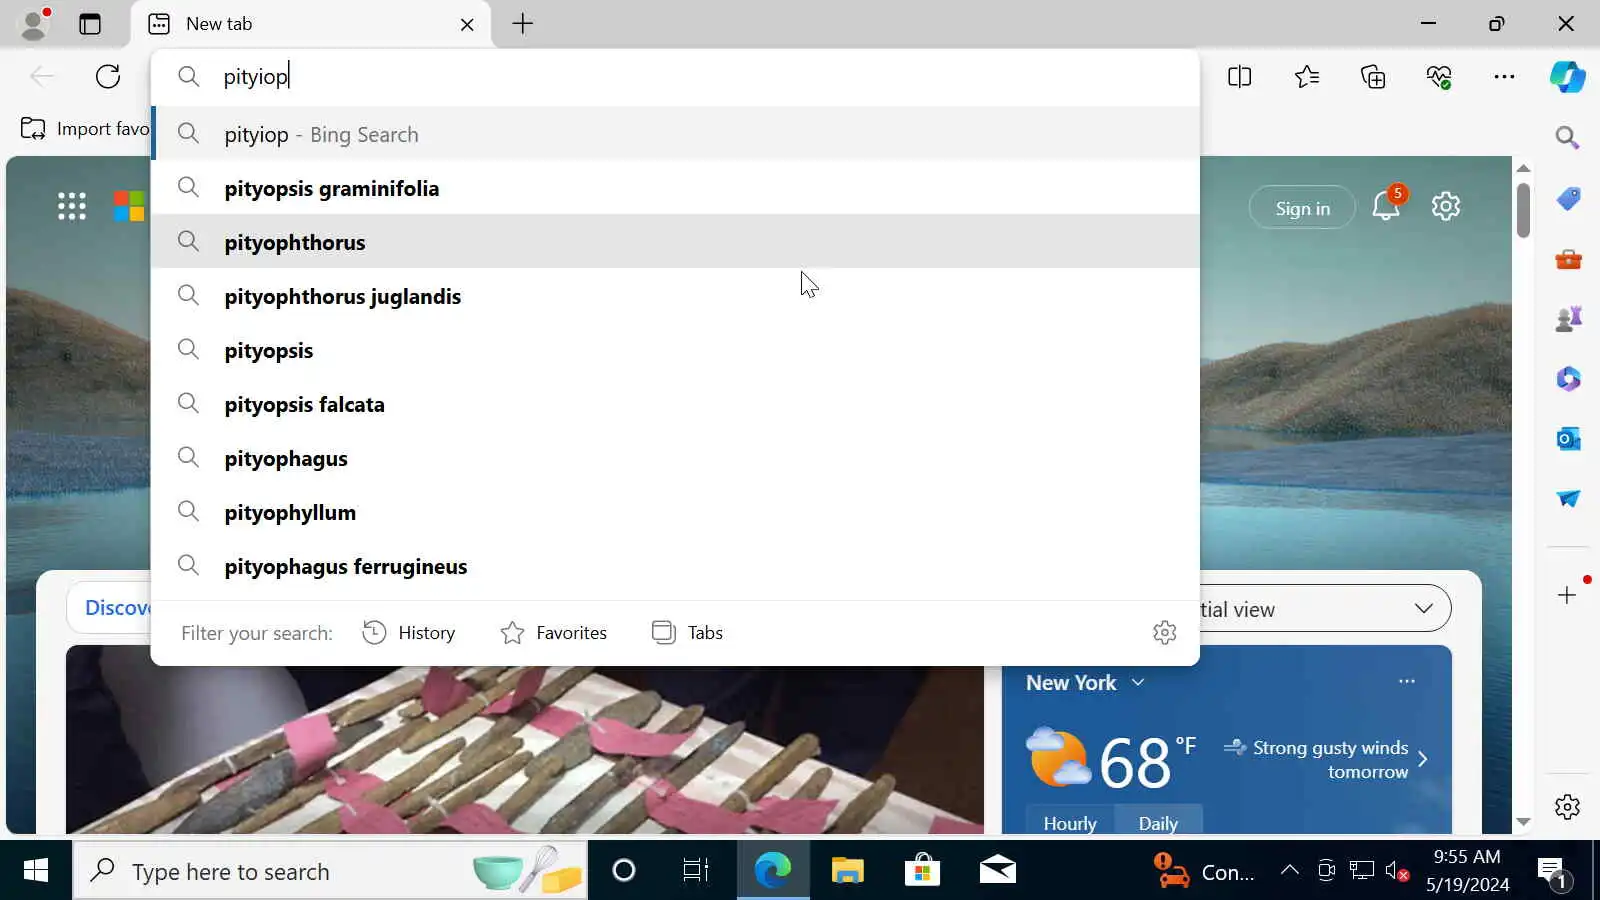1600x900 pixels.
Task: Open the Action Center notifications
Action: tap(1551, 872)
